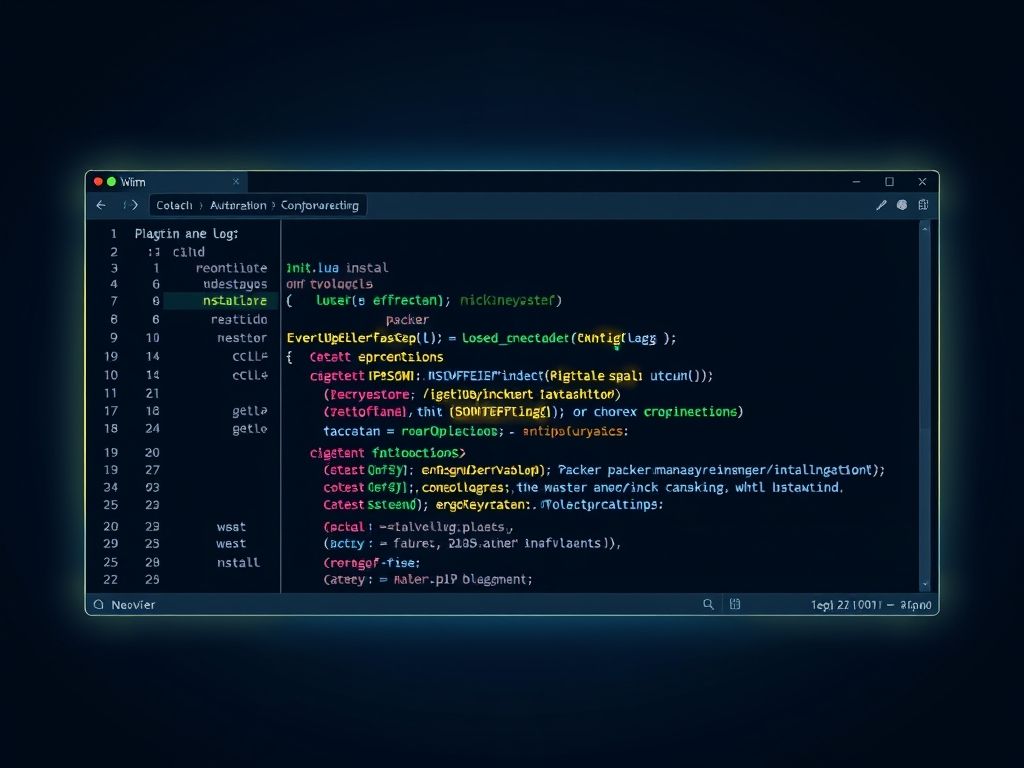Viewport: 1024px width, 768px height.
Task: Select Confonarecting in the breadcrumb path
Action: (x=323, y=205)
